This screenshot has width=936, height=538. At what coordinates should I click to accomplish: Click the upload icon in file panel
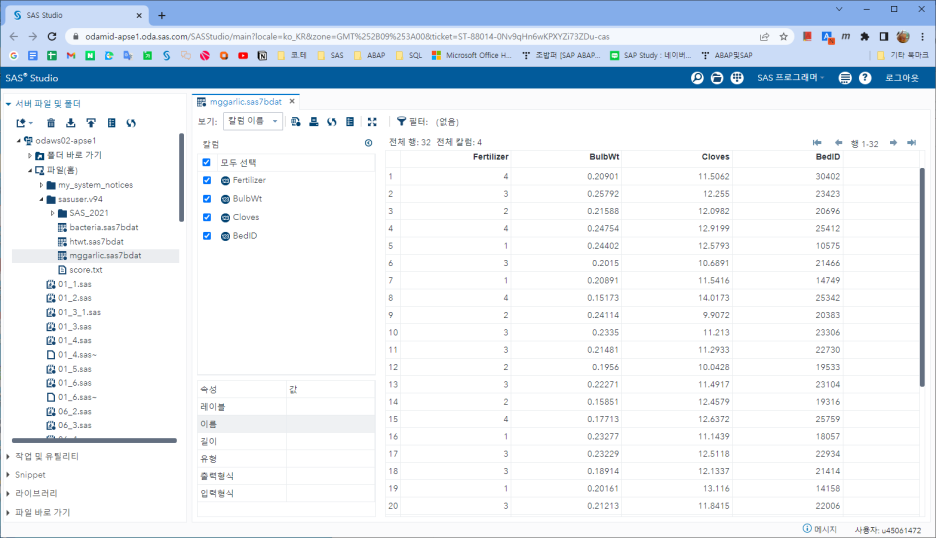91,123
